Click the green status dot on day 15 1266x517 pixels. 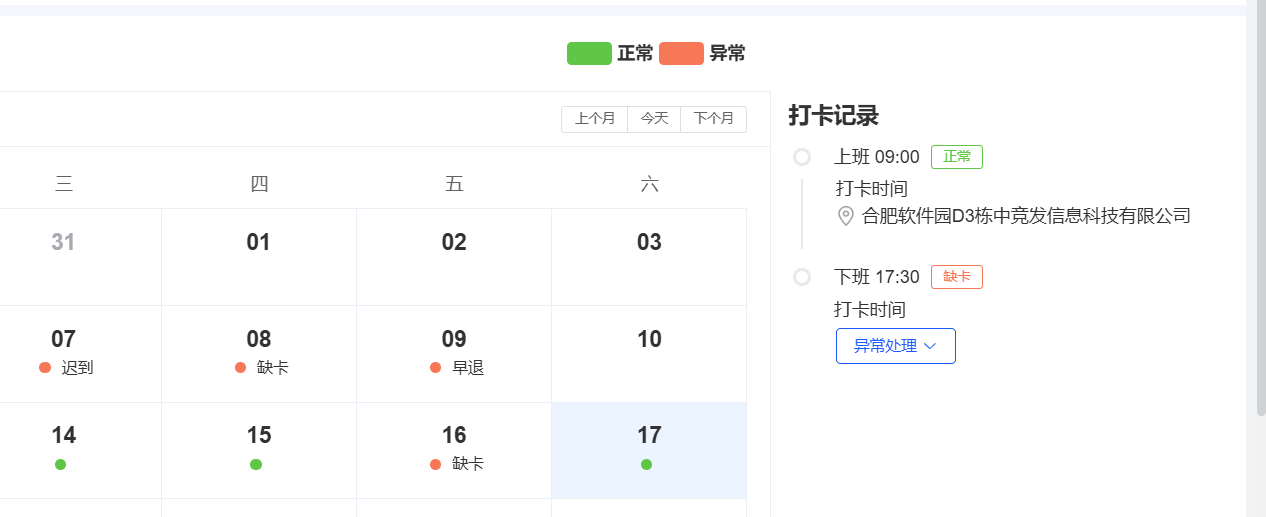click(x=256, y=464)
